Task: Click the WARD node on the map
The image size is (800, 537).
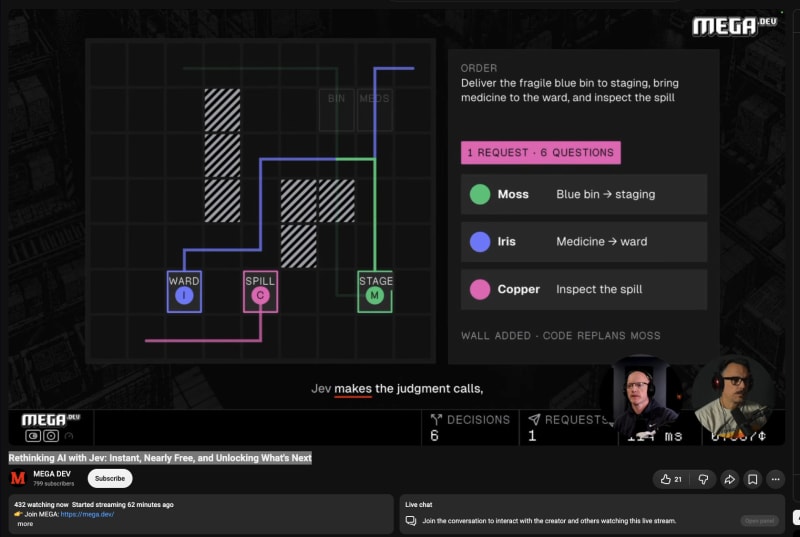Action: click(184, 292)
